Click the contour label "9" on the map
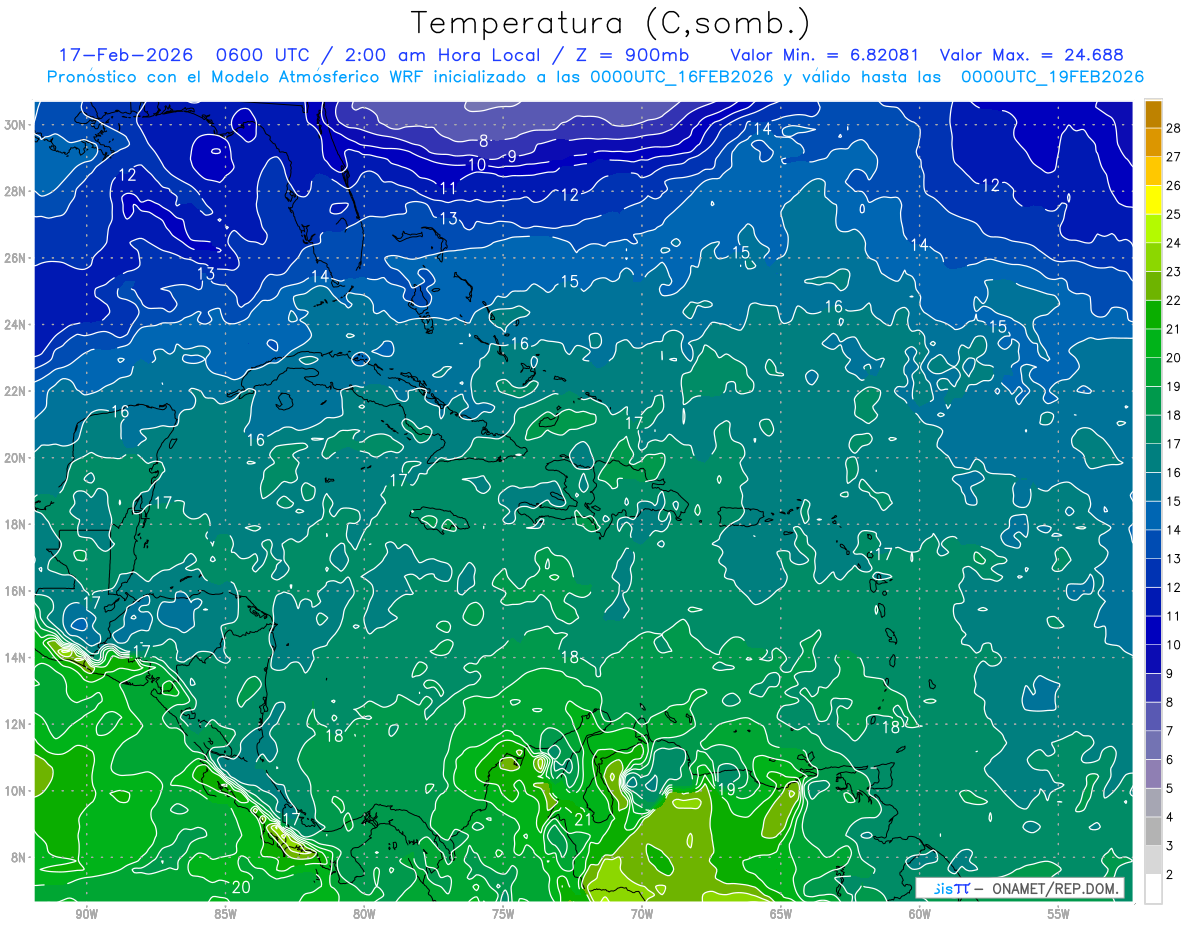The height and width of the screenshot is (927, 1200). click(x=511, y=156)
